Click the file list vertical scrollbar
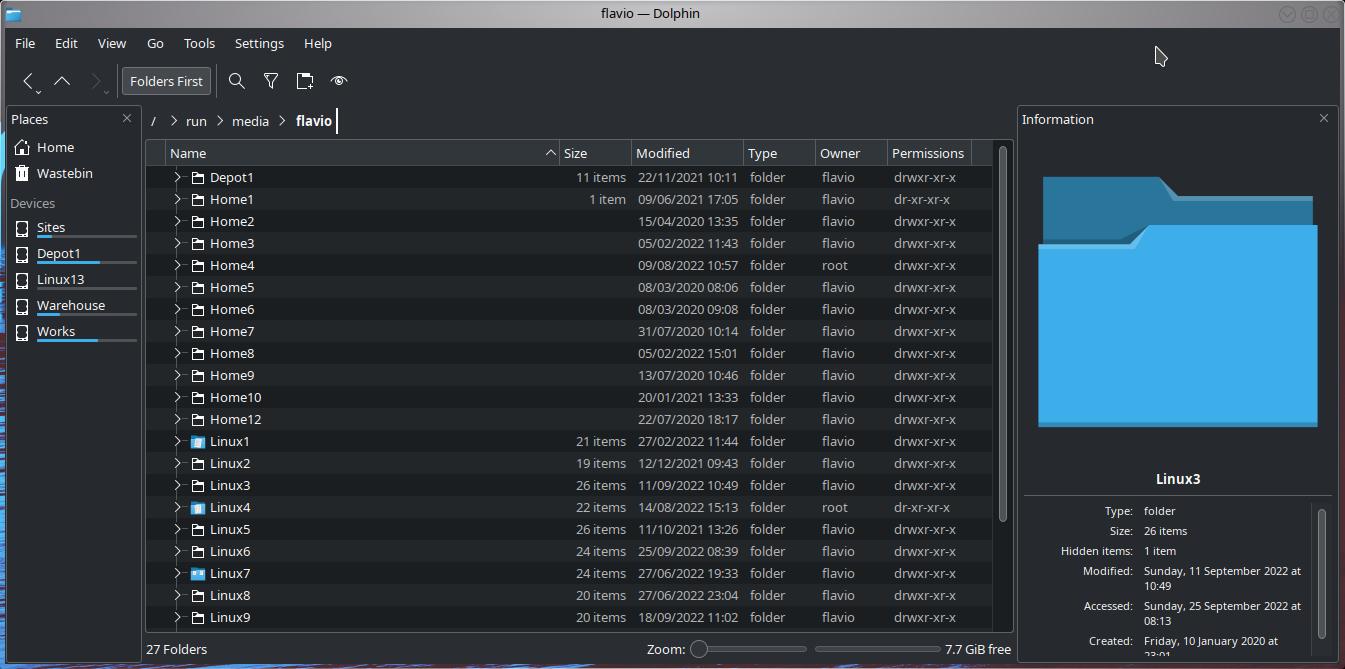 click(x=1003, y=333)
